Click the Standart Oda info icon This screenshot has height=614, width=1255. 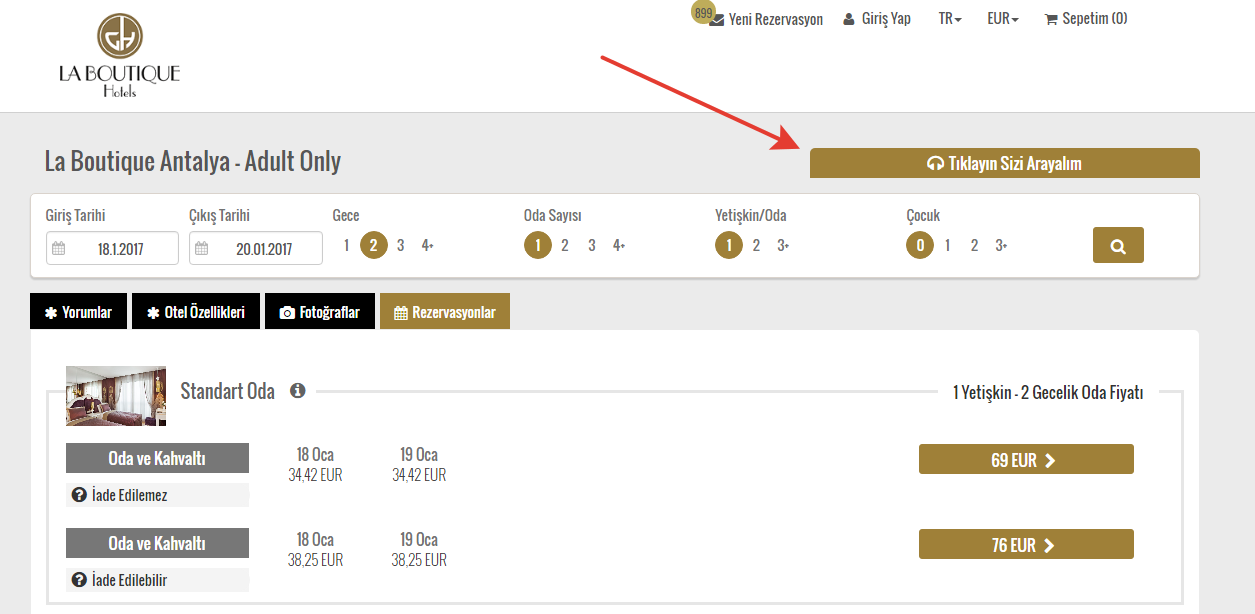click(x=297, y=391)
